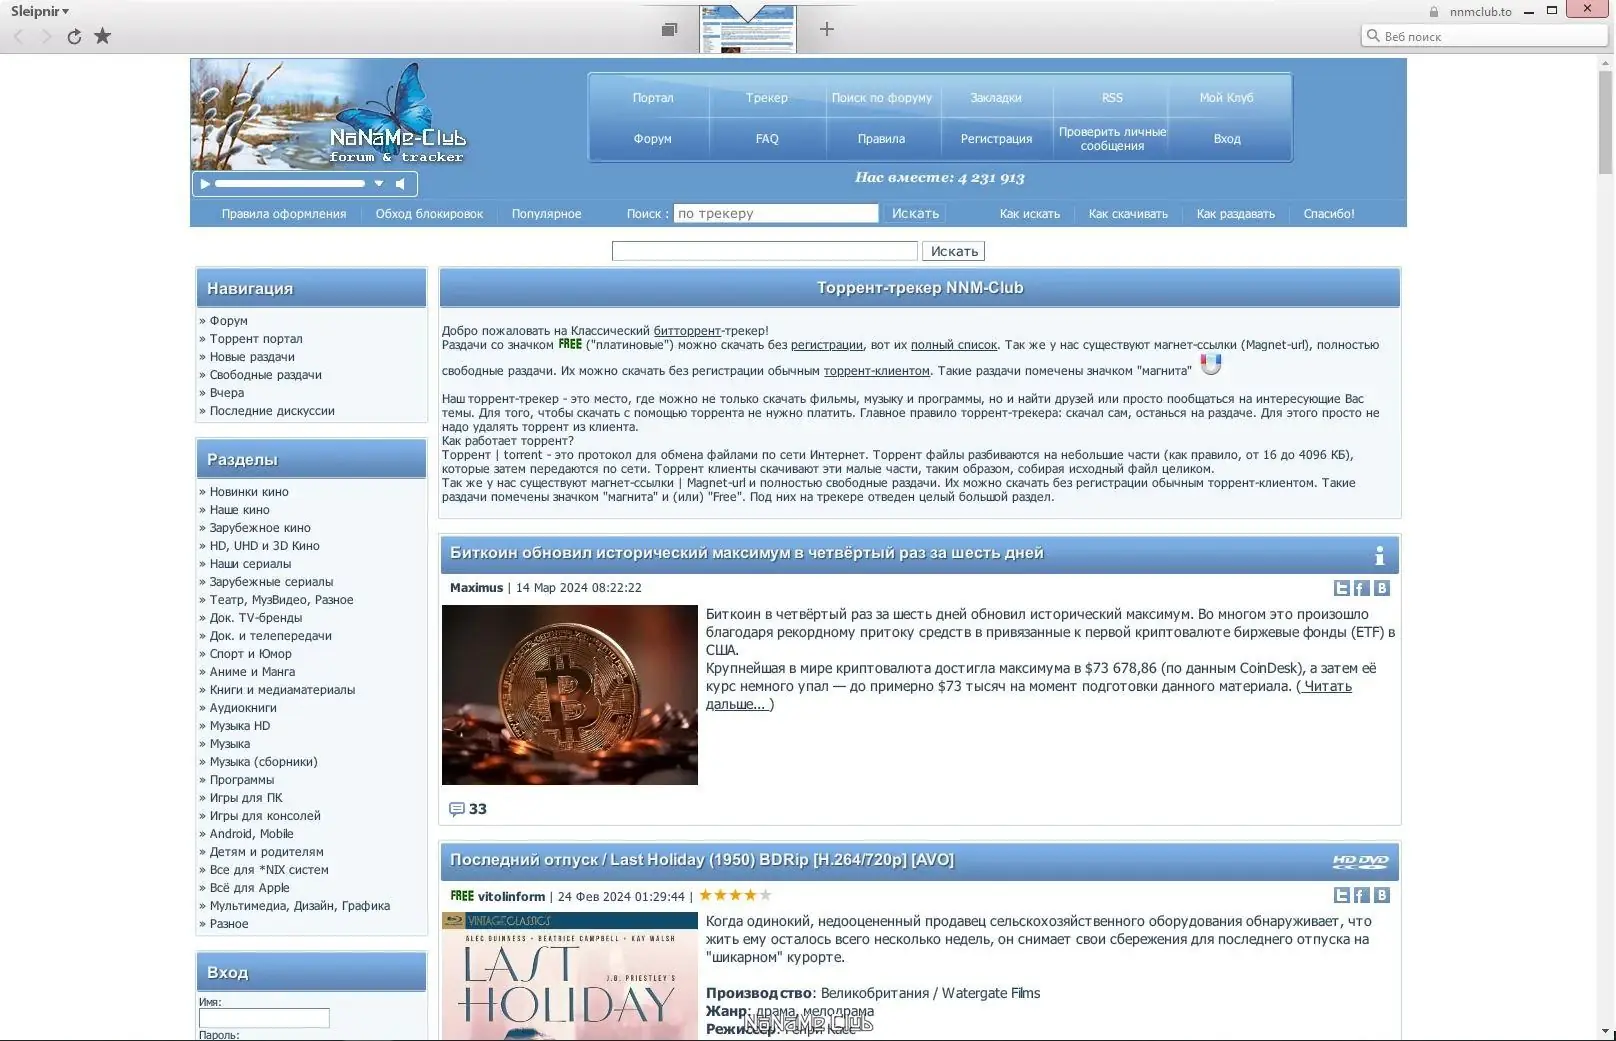Focus the Имя login field
Viewport: 1616px width, 1041px height.
264,1018
